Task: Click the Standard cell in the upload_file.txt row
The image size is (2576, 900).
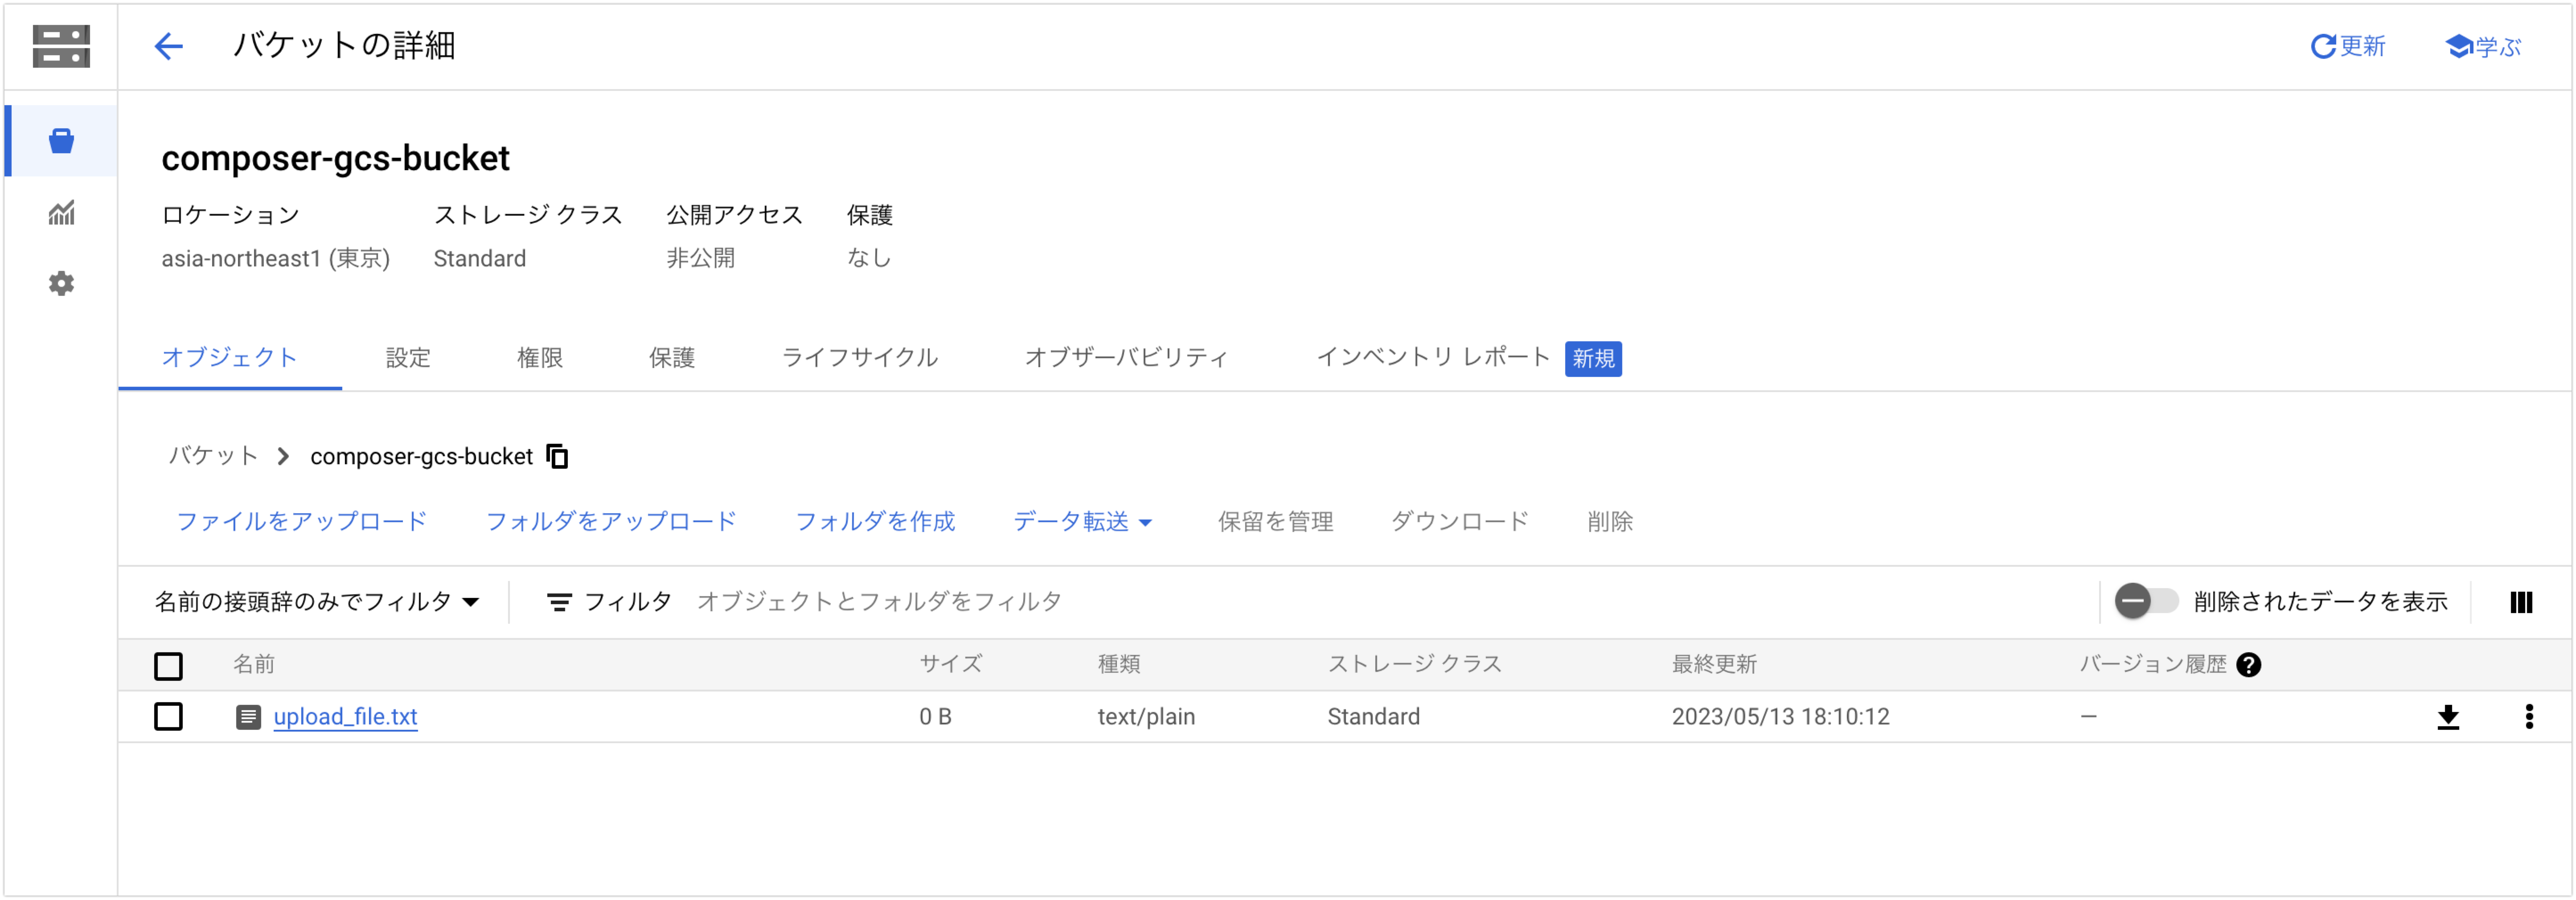Action: click(1373, 717)
